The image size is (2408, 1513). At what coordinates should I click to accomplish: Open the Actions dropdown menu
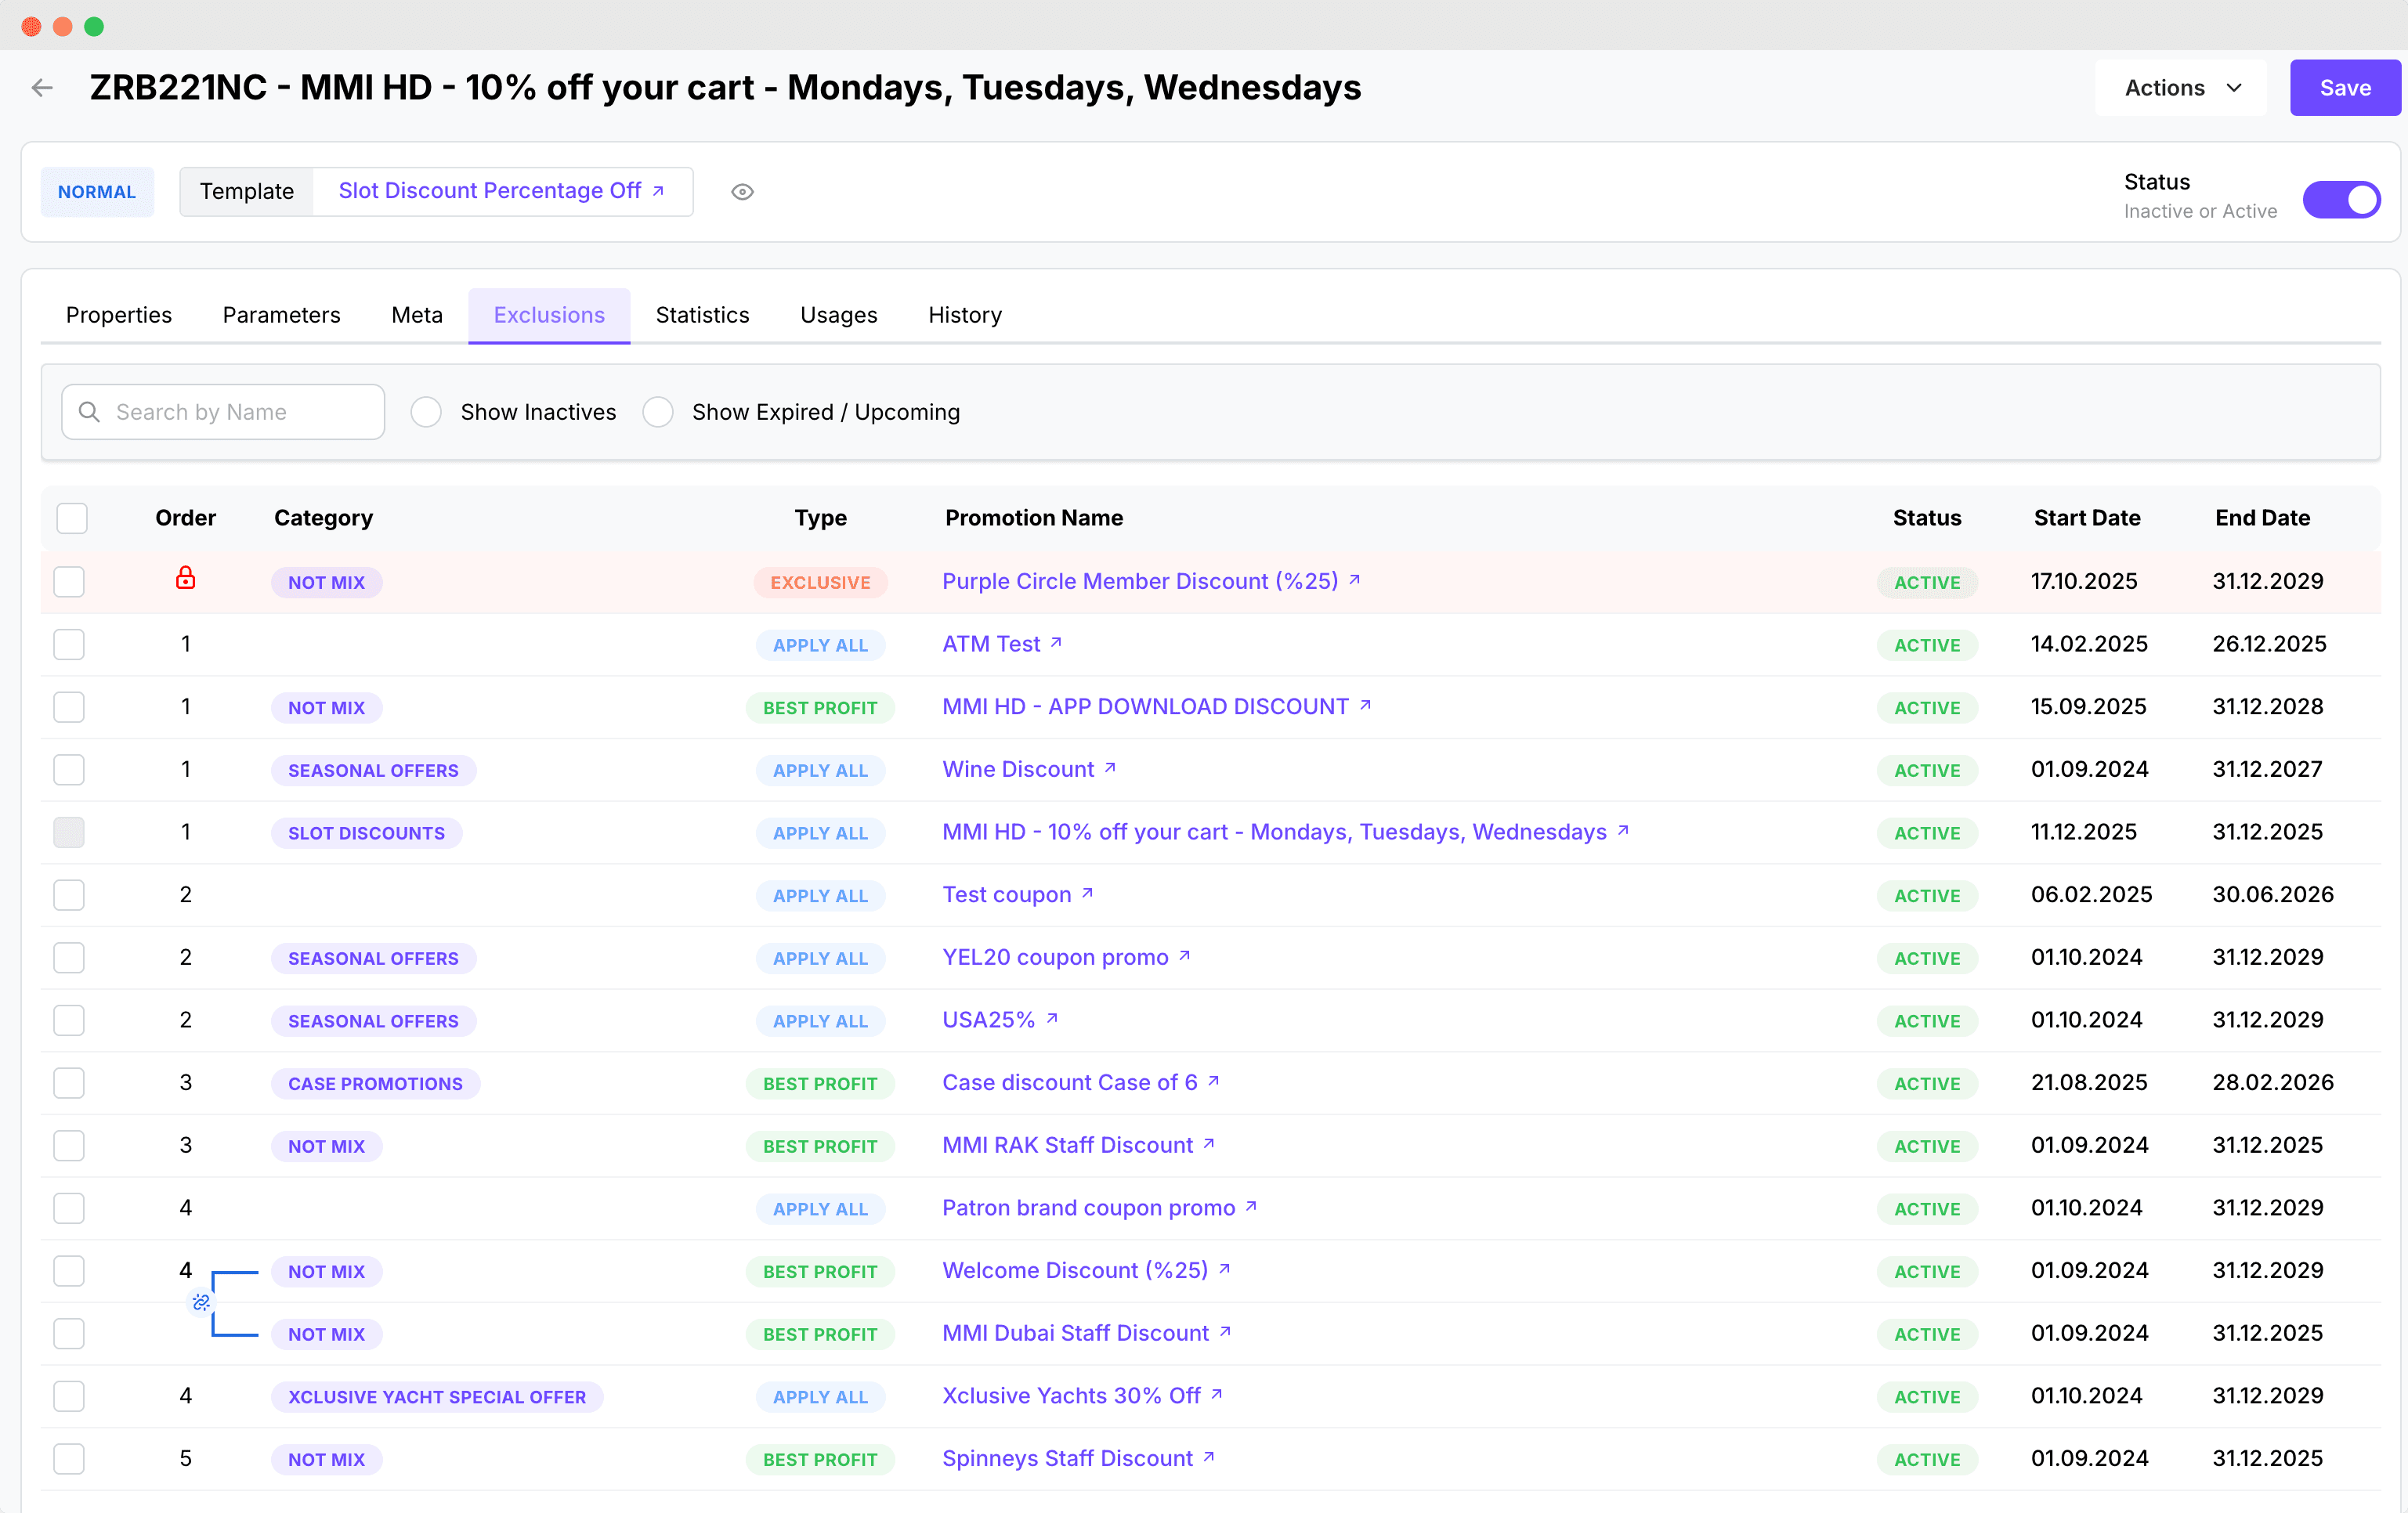(2181, 88)
